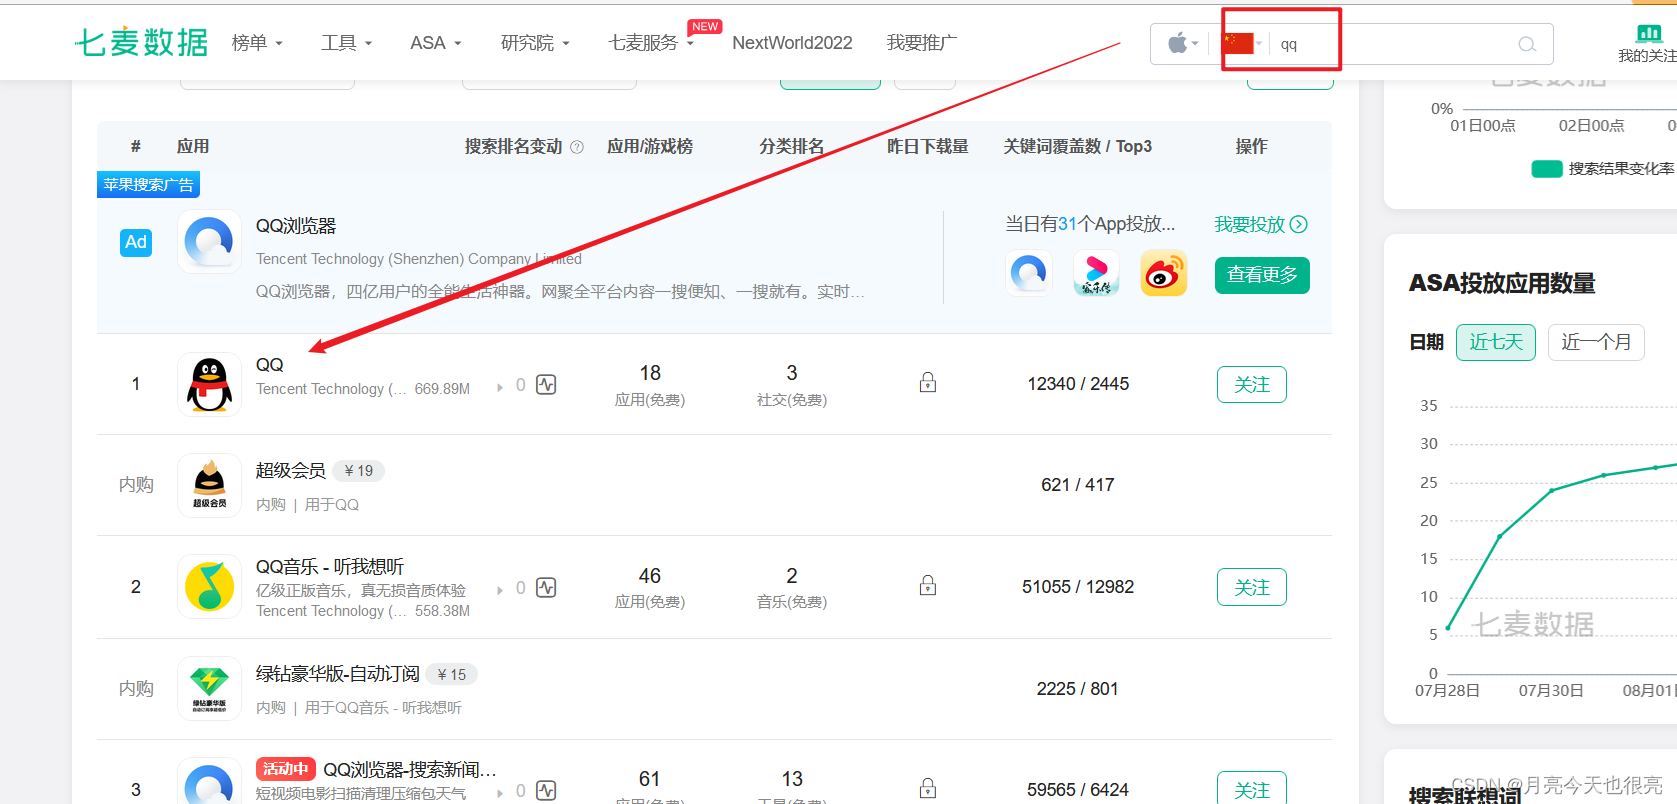
Task: Open the QQ penguin app icon
Action: coord(209,384)
